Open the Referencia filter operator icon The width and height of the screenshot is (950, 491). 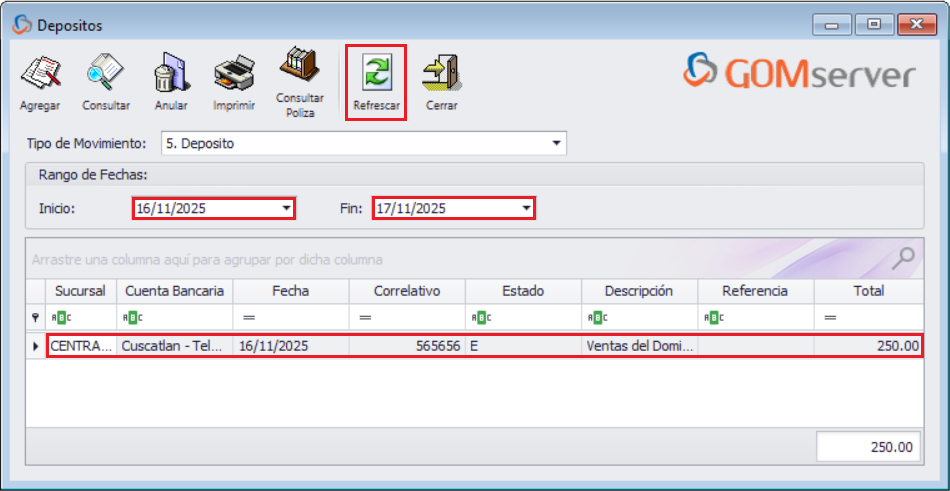point(714,317)
